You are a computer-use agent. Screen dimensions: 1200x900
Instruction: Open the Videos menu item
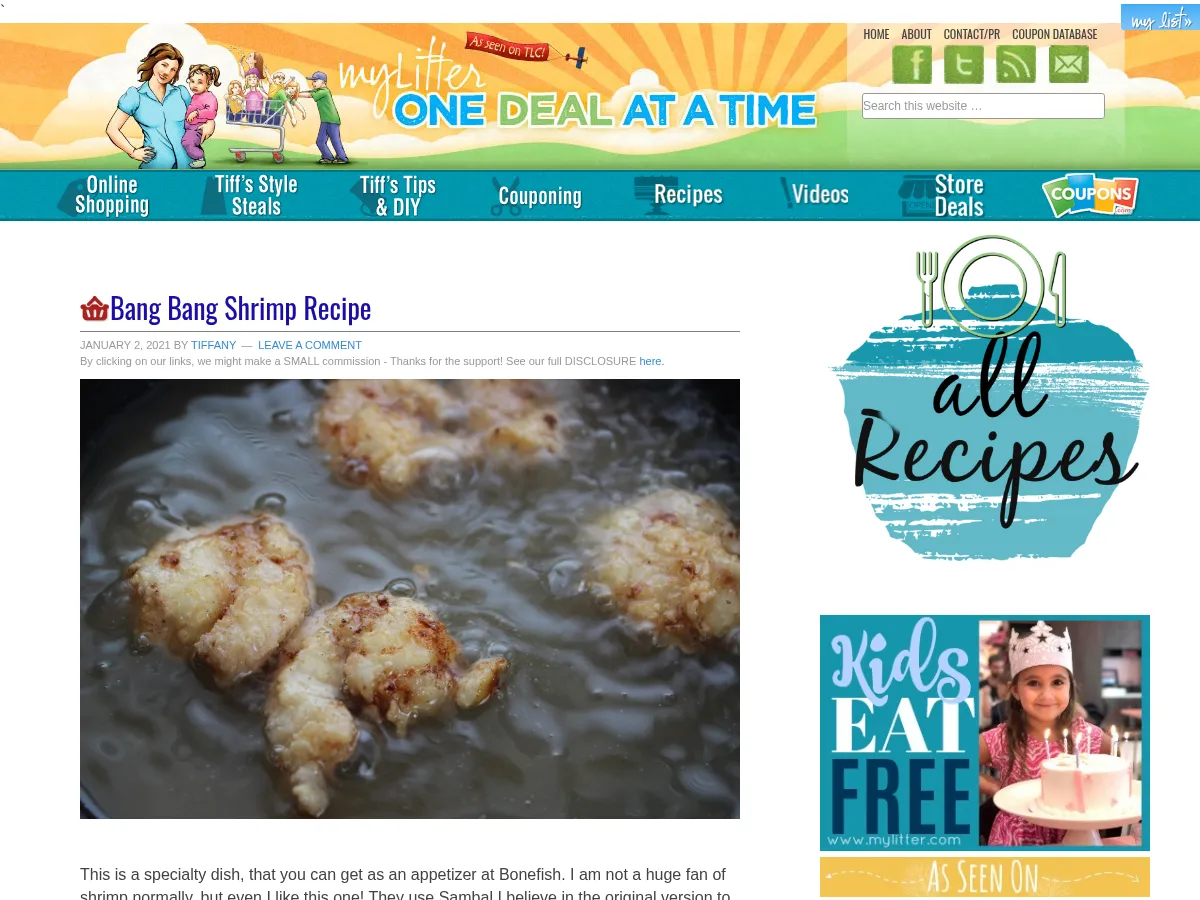click(x=814, y=194)
